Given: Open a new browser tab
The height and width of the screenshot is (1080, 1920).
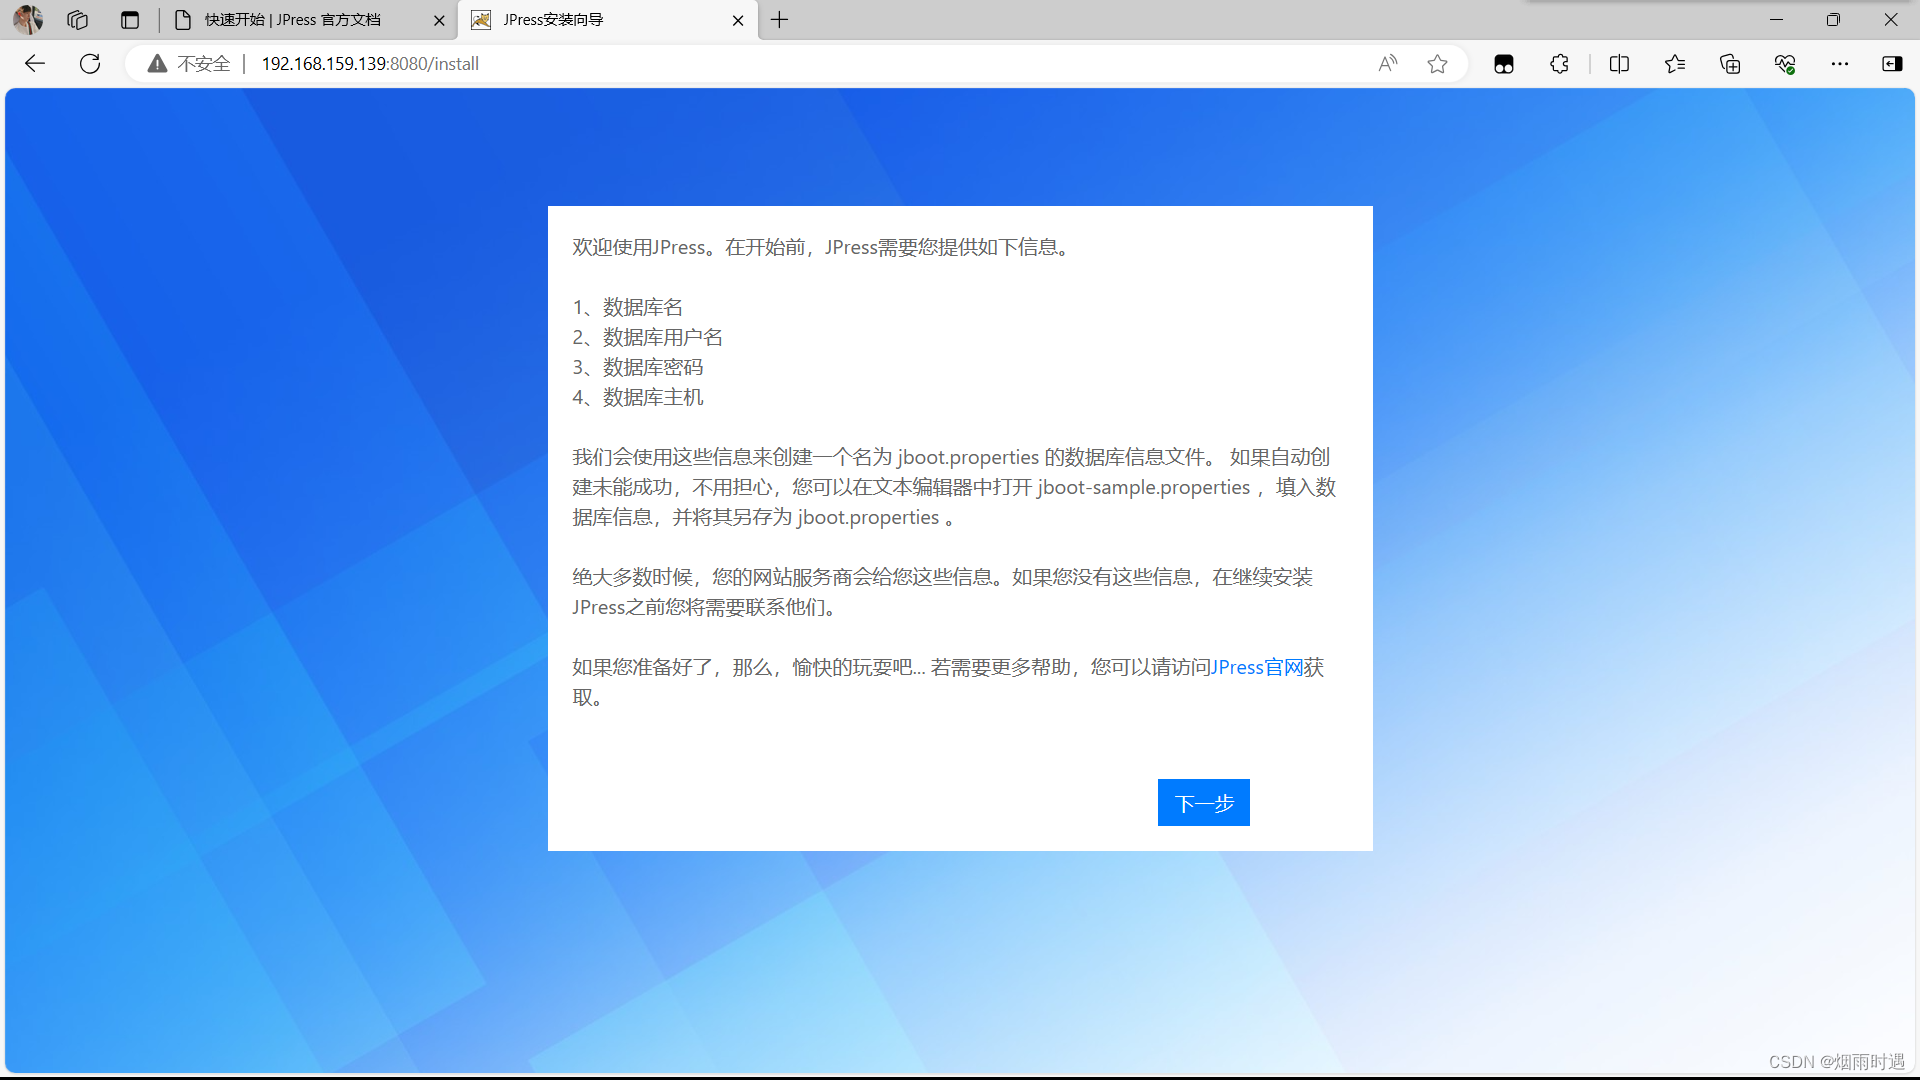Looking at the screenshot, I should click(780, 20).
